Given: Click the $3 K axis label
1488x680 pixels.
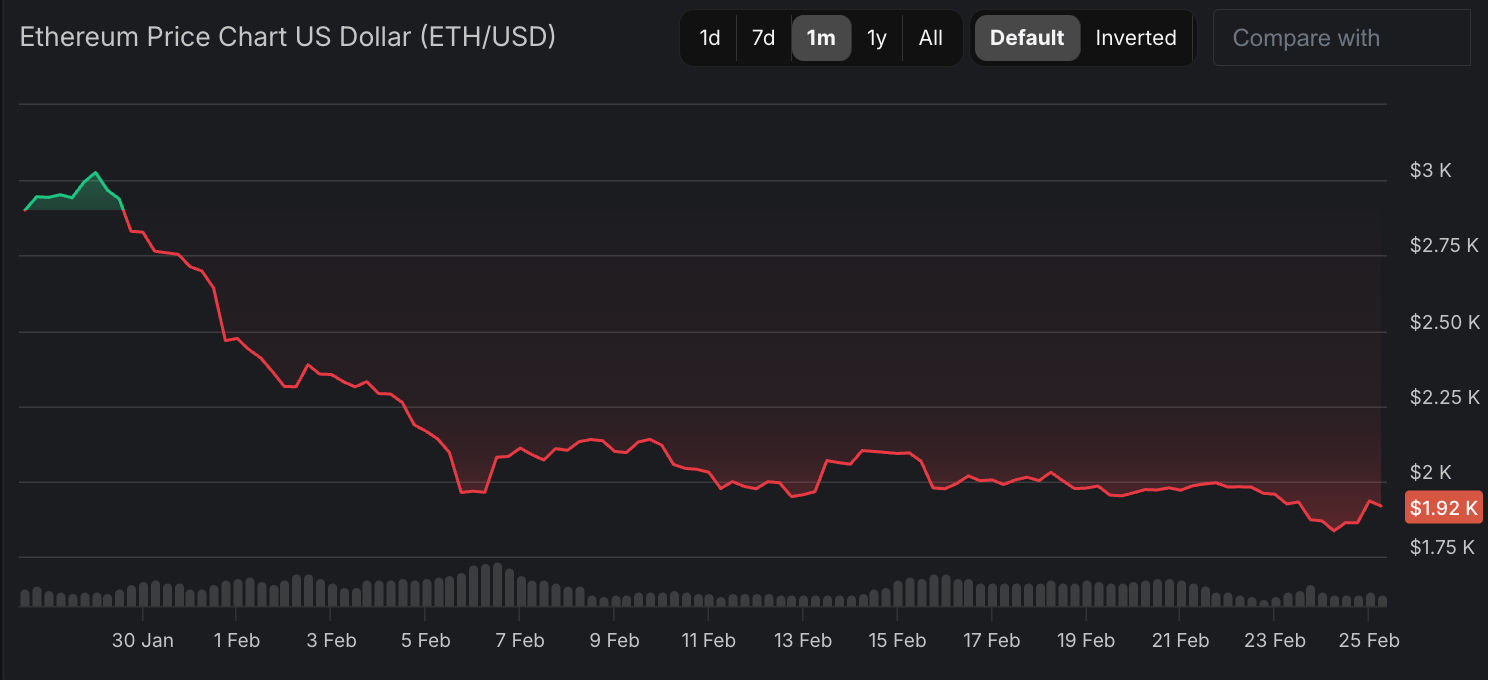Looking at the screenshot, I should [1430, 170].
